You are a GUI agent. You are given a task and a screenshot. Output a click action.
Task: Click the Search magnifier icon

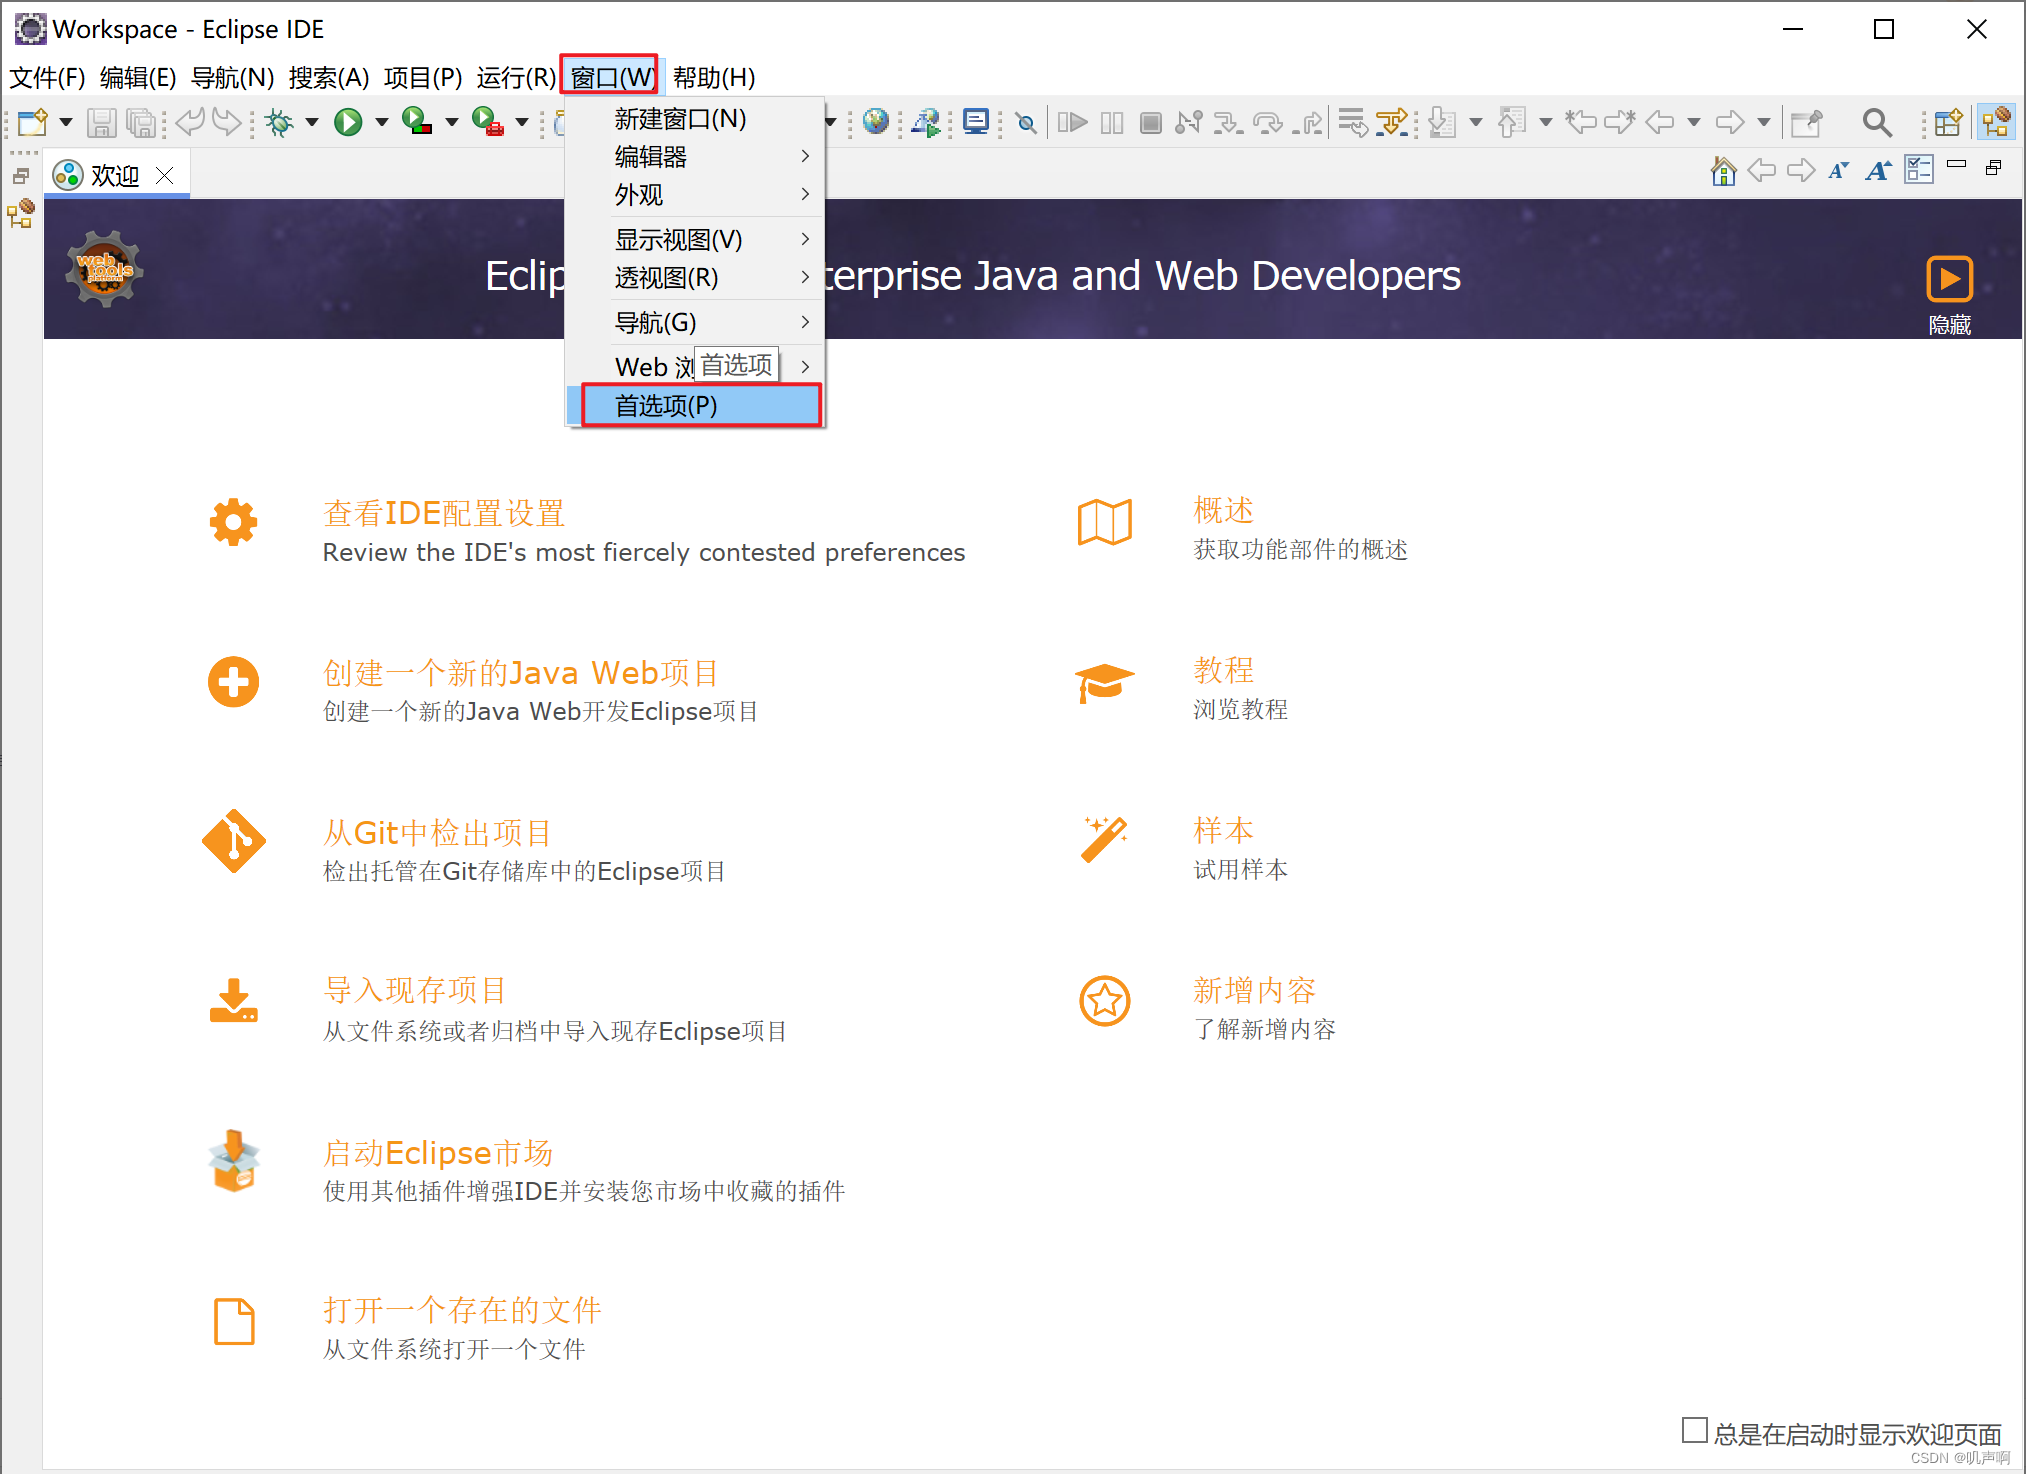point(1877,122)
